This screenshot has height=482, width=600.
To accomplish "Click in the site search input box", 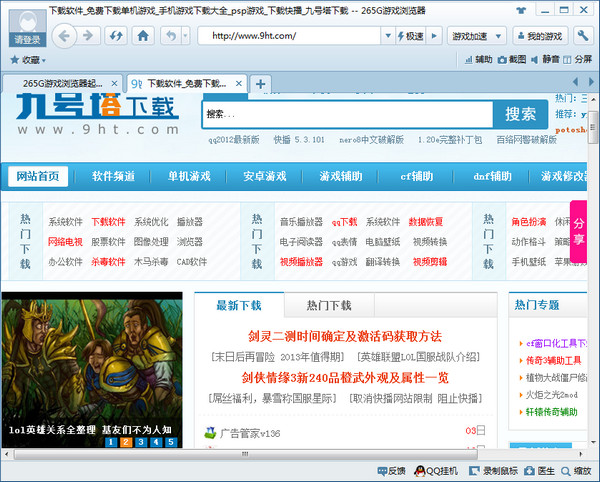I will 348,114.
